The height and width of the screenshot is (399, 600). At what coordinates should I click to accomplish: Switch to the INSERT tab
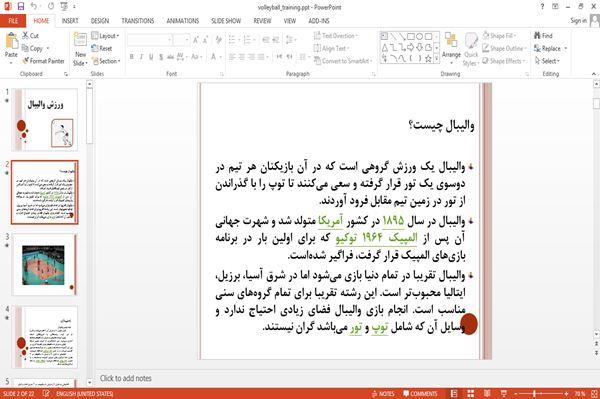pos(70,21)
